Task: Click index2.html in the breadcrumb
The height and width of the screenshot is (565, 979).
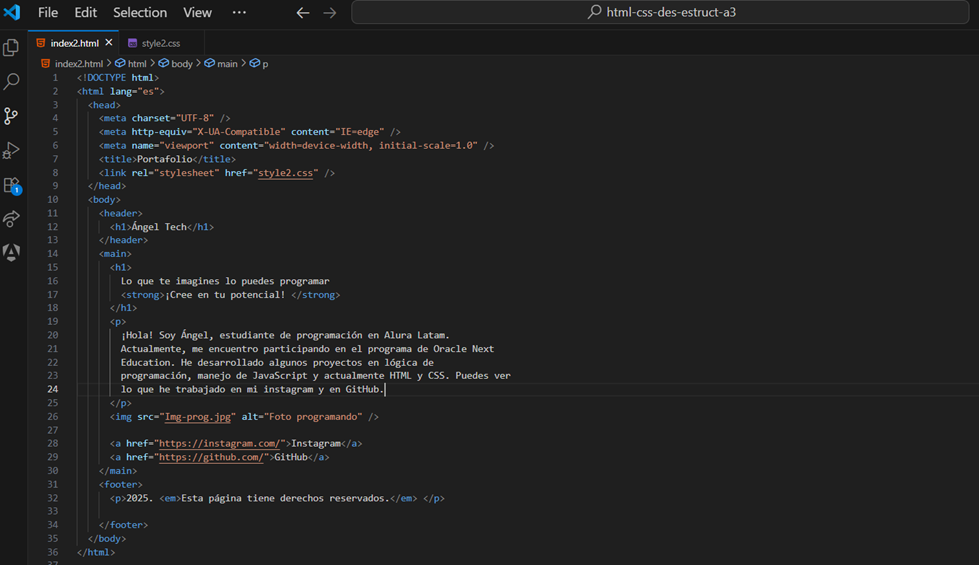Action: pos(72,64)
